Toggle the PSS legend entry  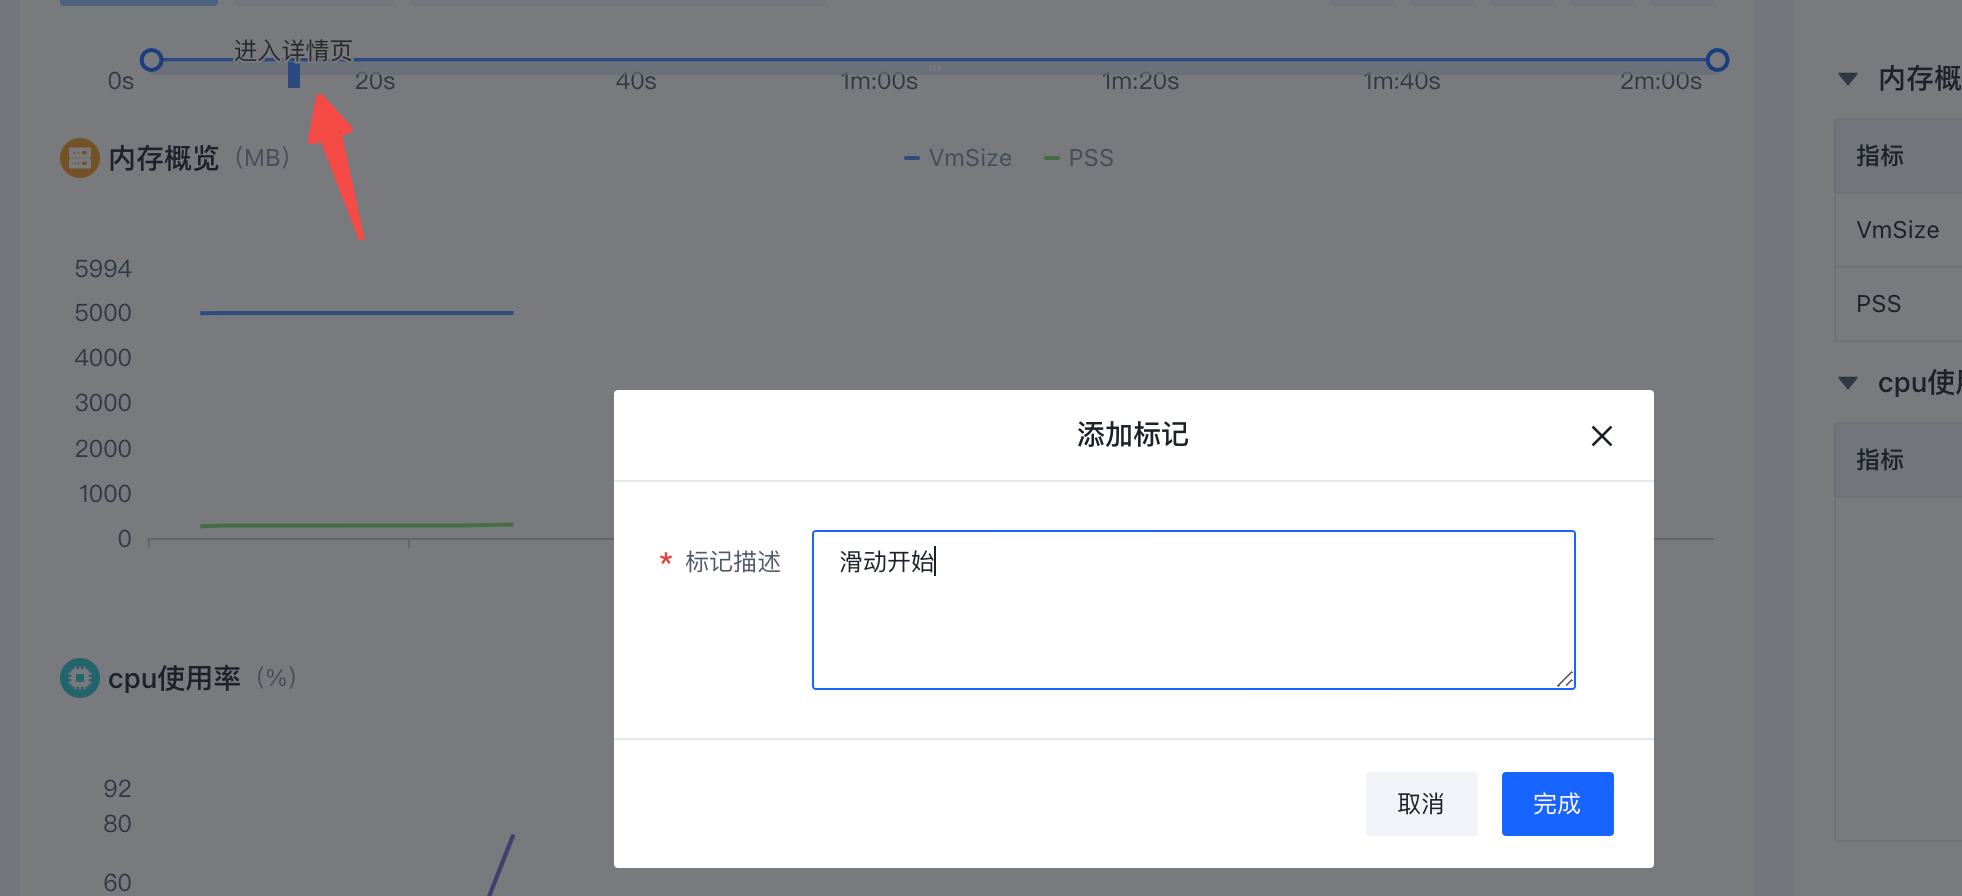coord(1079,158)
